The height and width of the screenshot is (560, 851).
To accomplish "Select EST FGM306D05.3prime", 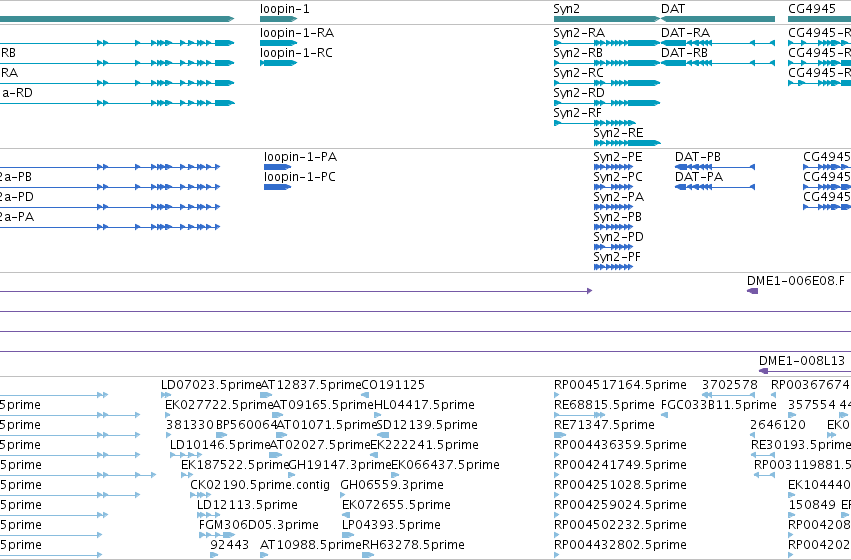I will pos(217,535).
